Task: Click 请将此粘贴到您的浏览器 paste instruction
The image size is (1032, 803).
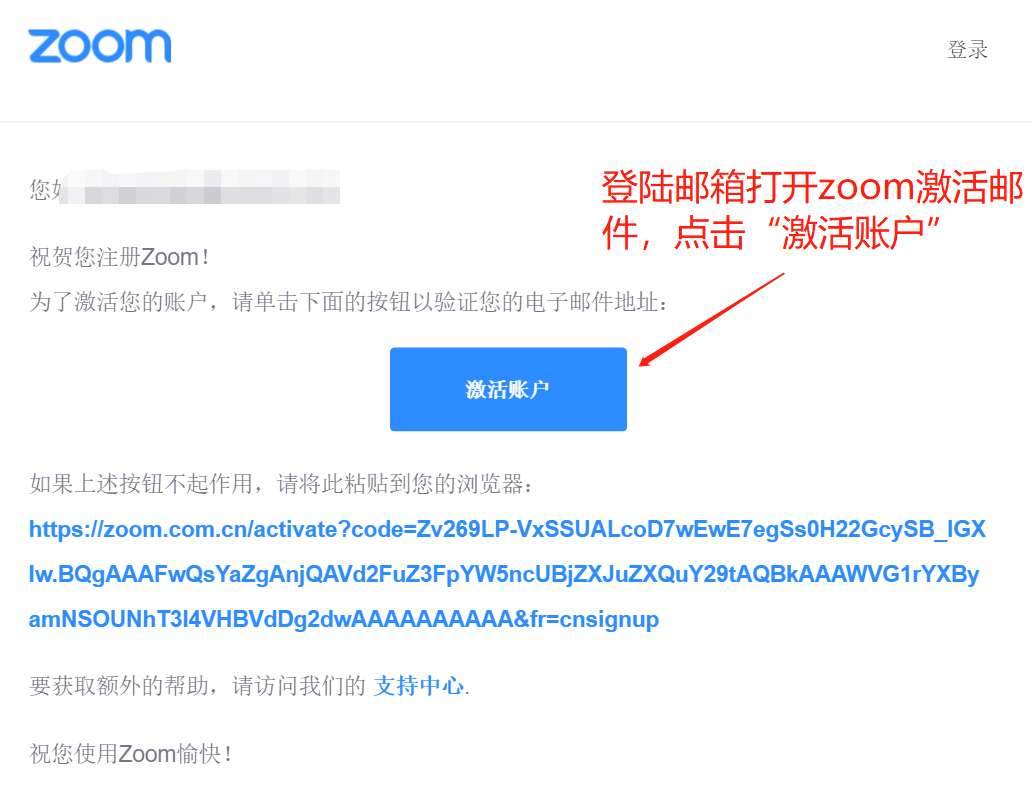Action: click(x=405, y=484)
